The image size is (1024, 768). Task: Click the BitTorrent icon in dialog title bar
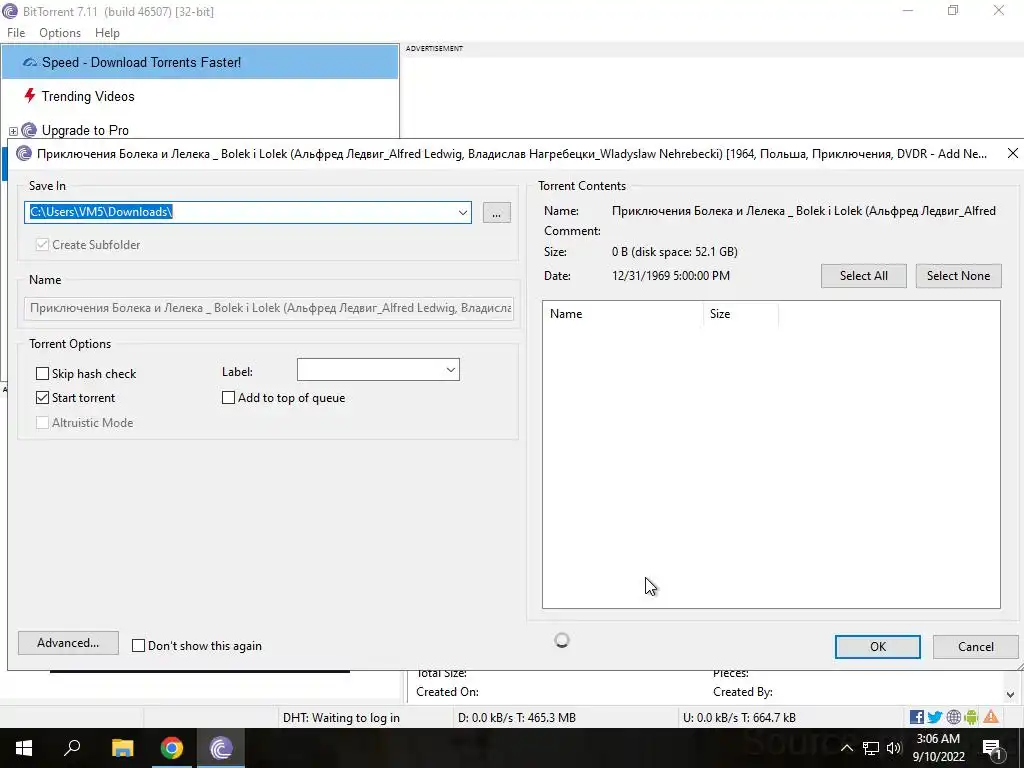tap(24, 153)
